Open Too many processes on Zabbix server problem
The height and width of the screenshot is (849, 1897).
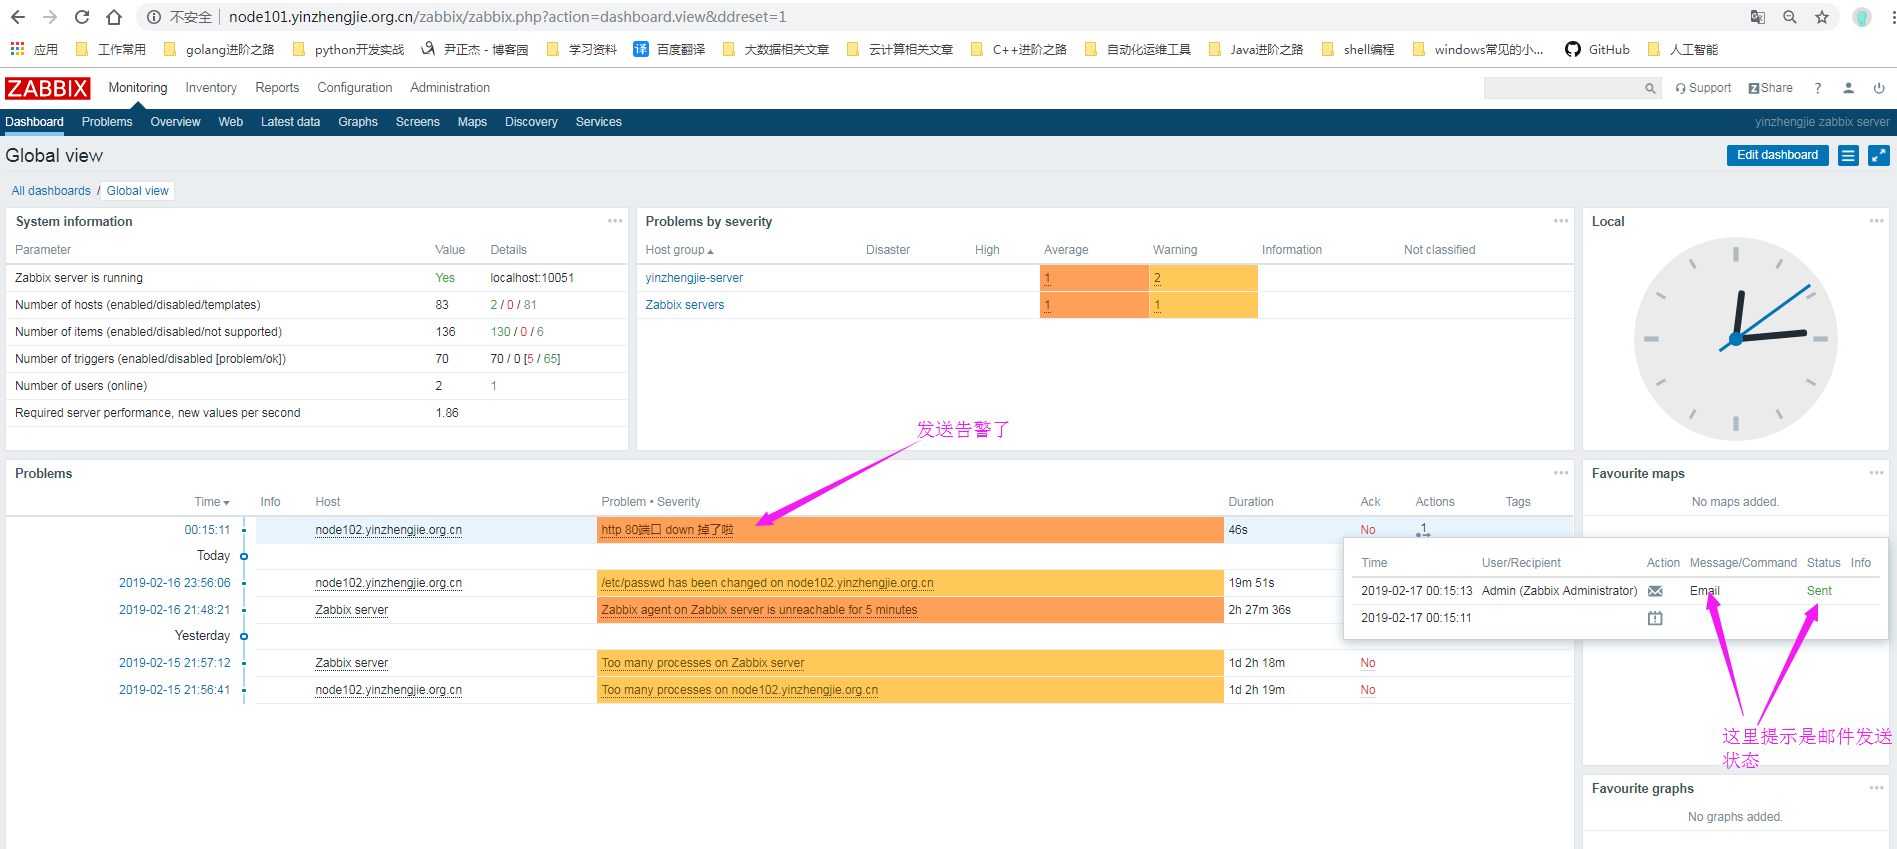coord(703,663)
